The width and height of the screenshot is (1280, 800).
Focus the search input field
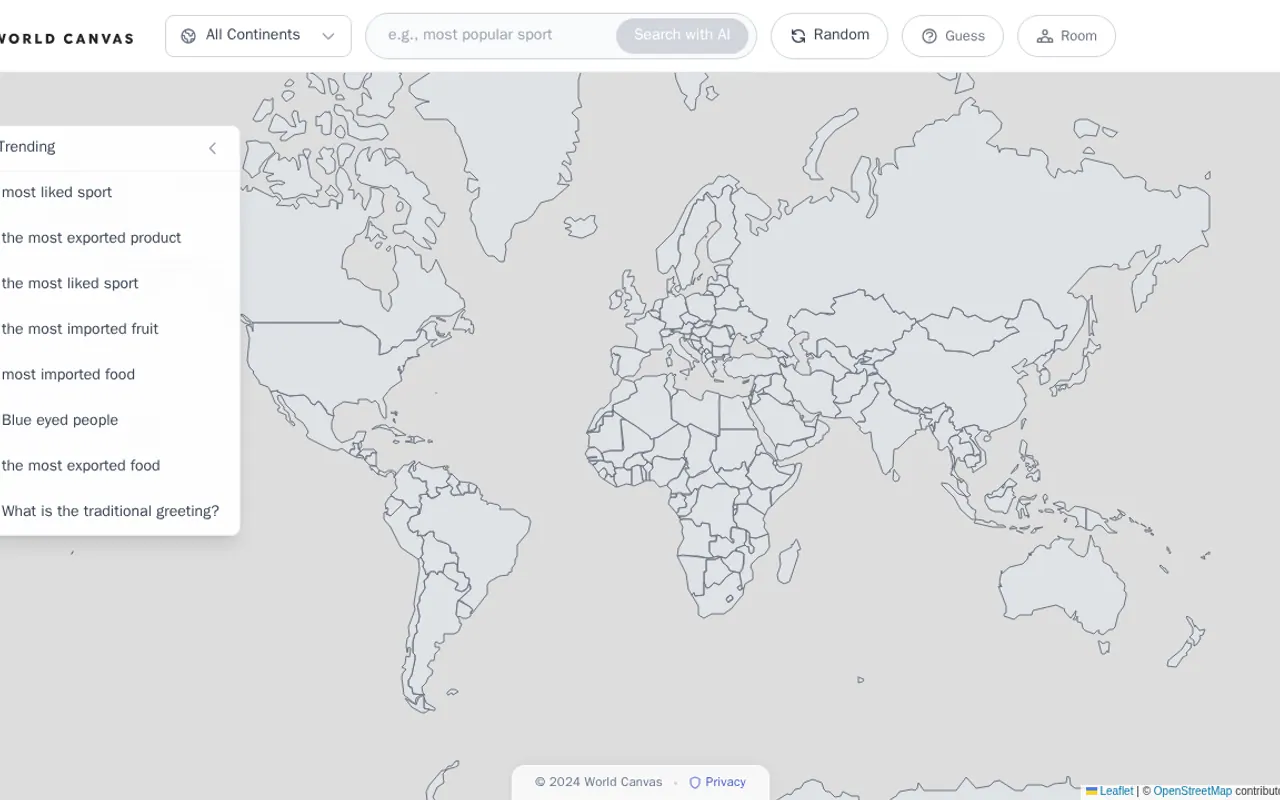click(x=496, y=35)
